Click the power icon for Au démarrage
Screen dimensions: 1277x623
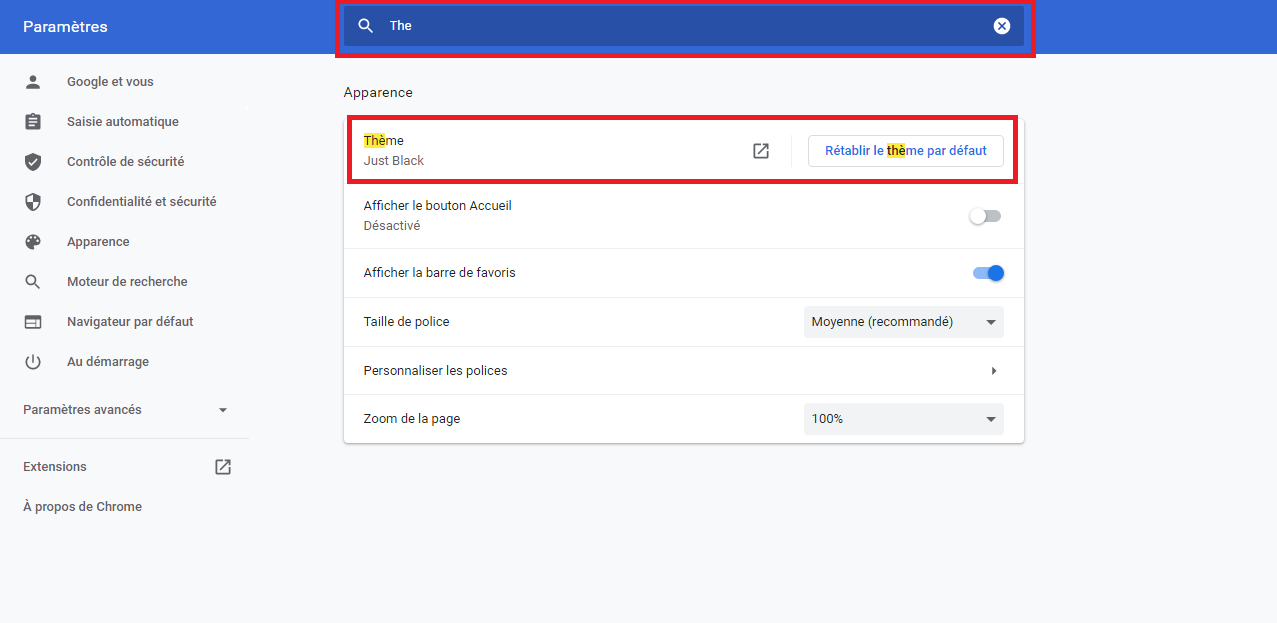(x=33, y=362)
